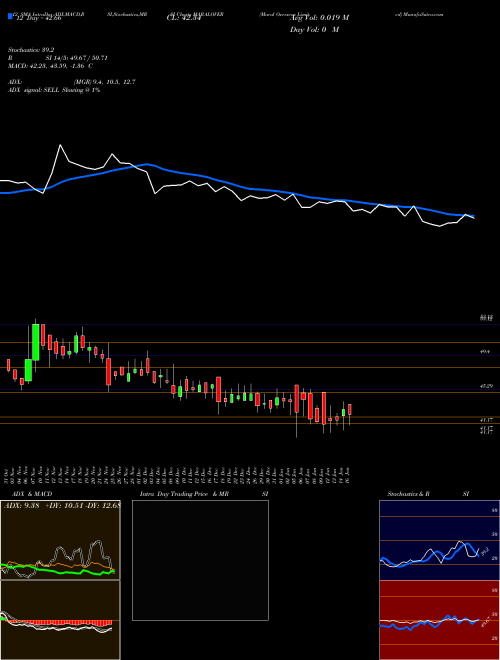Click the 'Day Vol: 0 M' label
This screenshot has height=660, width=500.
(314, 30)
